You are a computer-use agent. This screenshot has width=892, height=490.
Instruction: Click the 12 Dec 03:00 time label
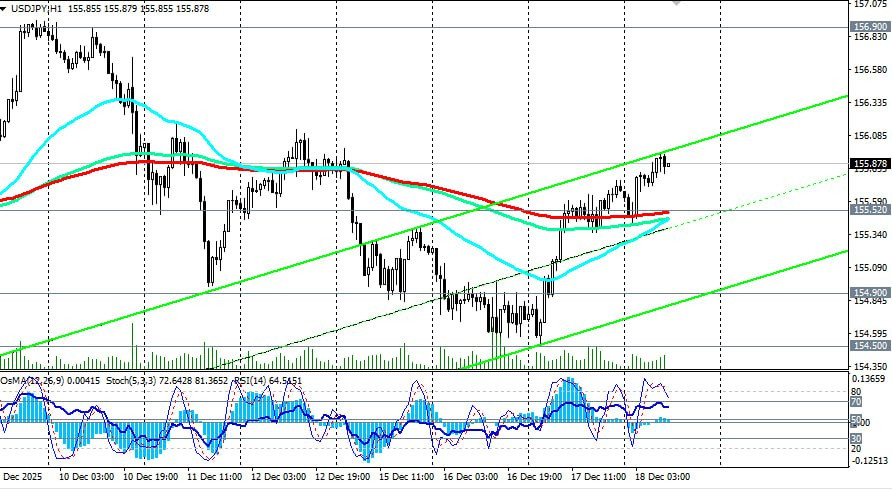click(x=279, y=476)
